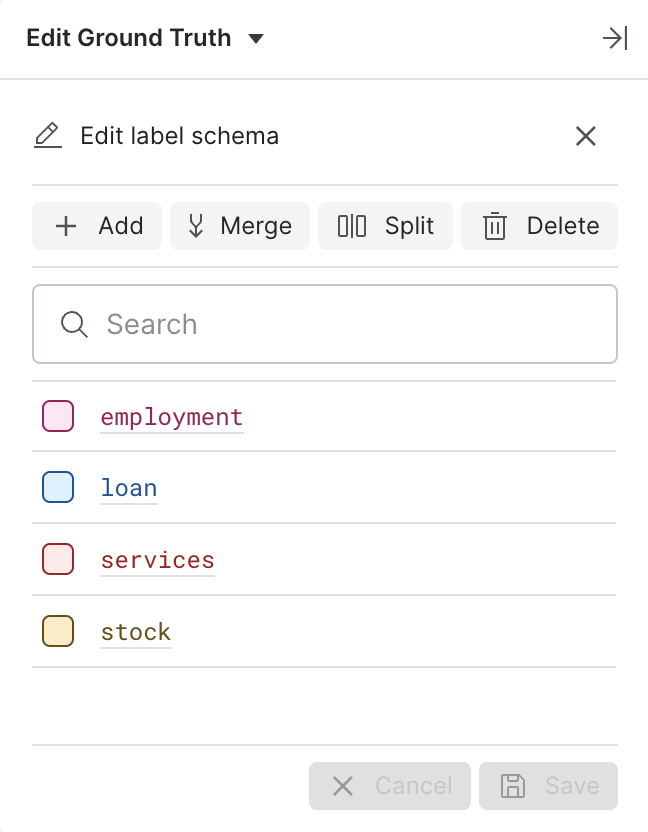Image resolution: width=648 pixels, height=832 pixels.
Task: Focus the Search labels input field
Action: coord(325,324)
